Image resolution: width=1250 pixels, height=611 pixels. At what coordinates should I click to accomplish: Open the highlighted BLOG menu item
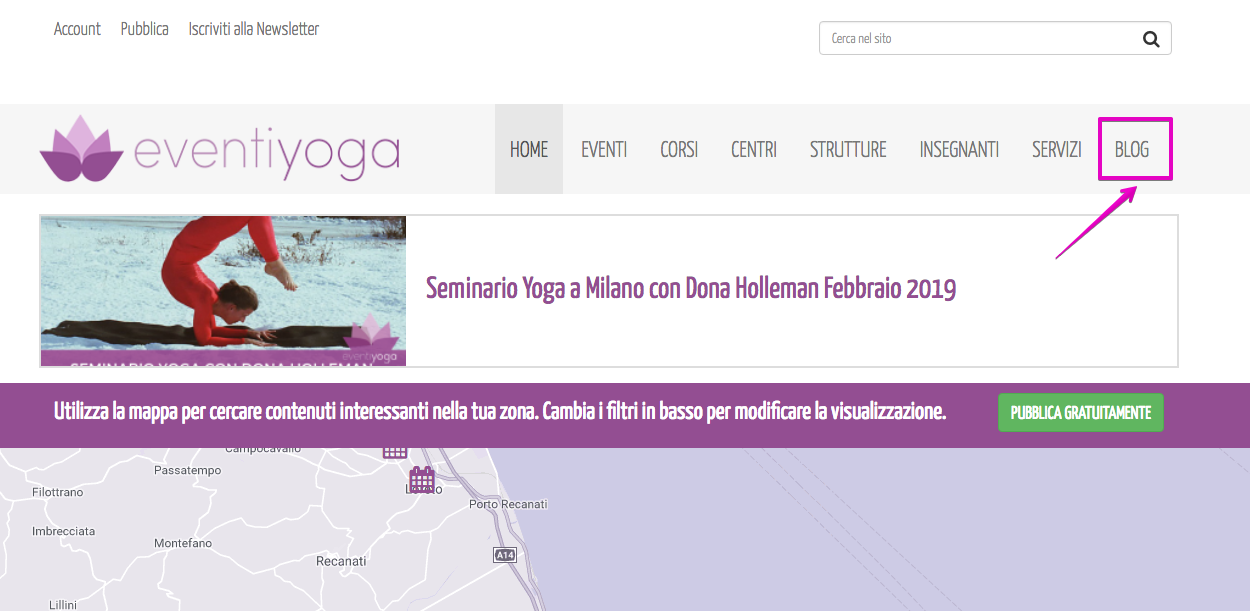[1132, 150]
